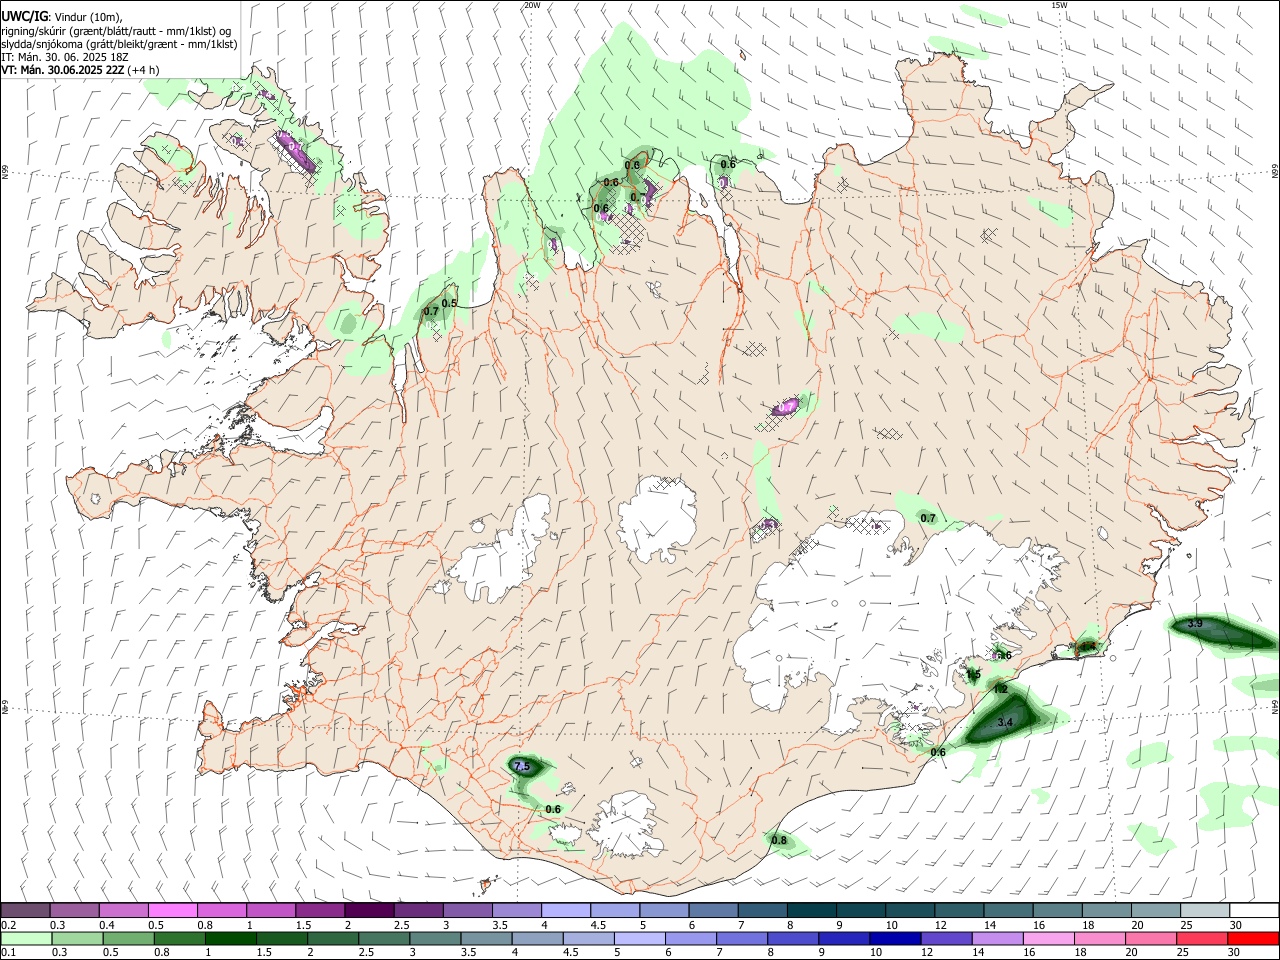Pick the upper legend swatch starting at 0.2
The height and width of the screenshot is (960, 1280).
26,911
